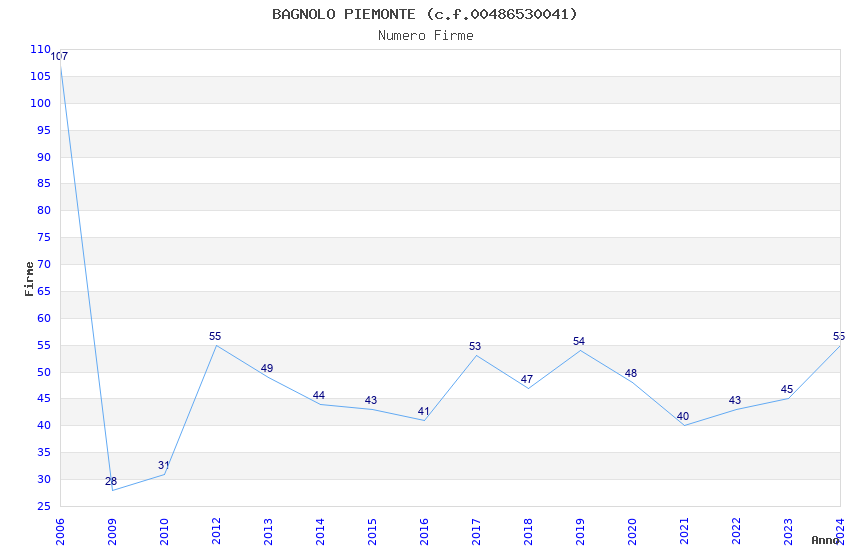Pick the x-axis year label 2016

click(x=424, y=532)
